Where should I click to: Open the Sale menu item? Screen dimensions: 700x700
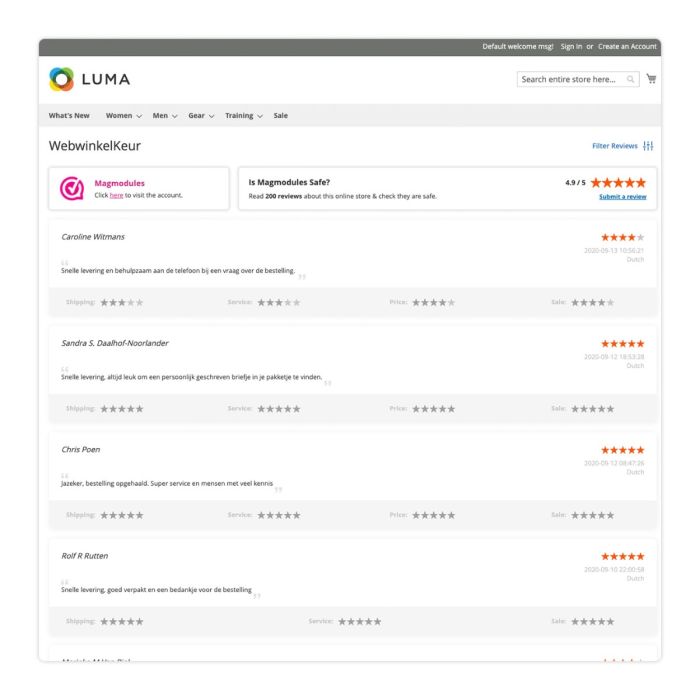tap(280, 115)
